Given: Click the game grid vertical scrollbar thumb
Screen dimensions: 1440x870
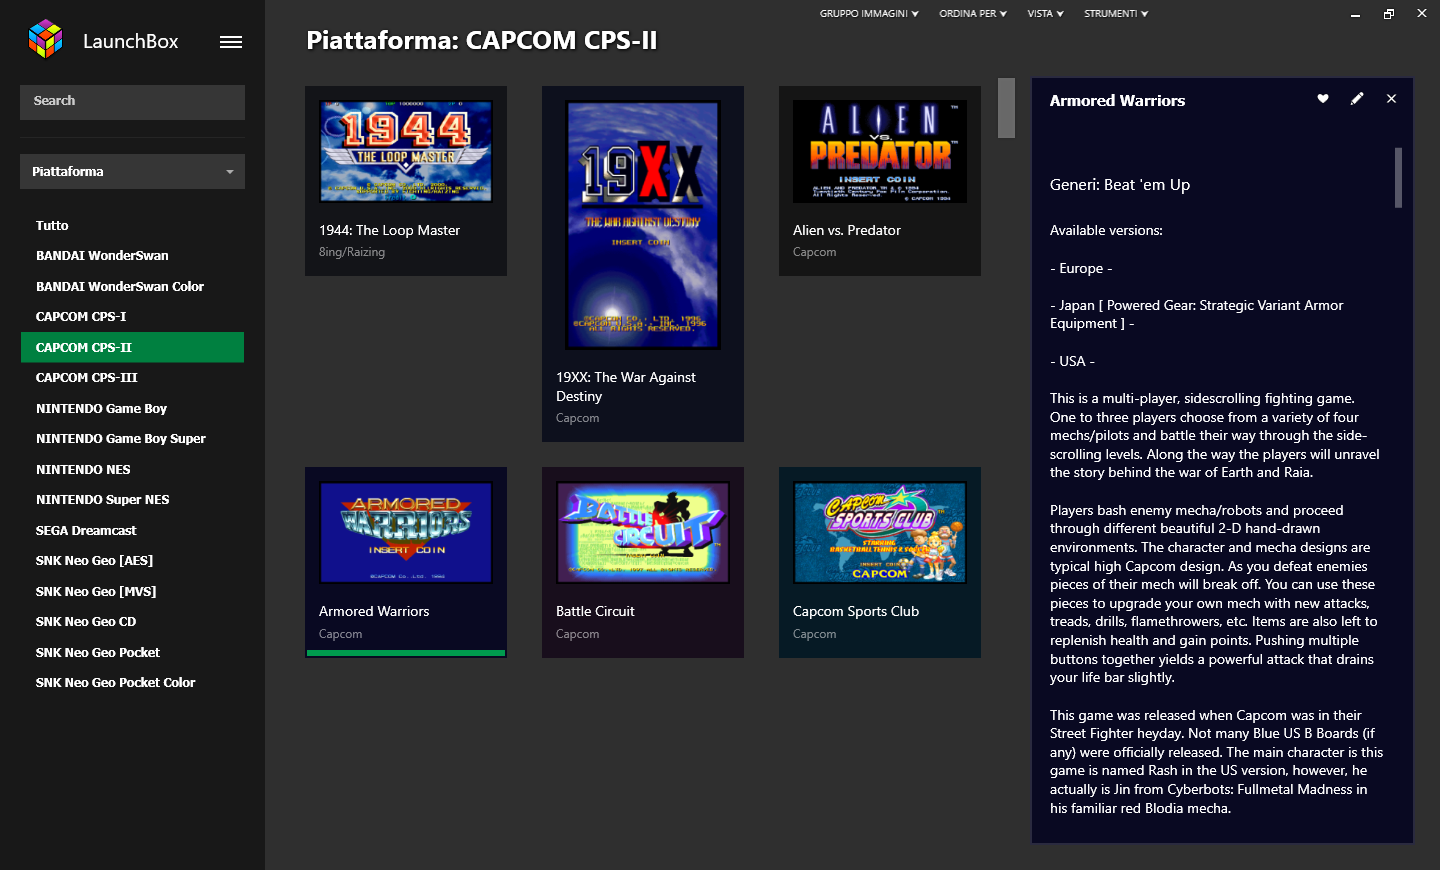Looking at the screenshot, I should [x=1006, y=108].
